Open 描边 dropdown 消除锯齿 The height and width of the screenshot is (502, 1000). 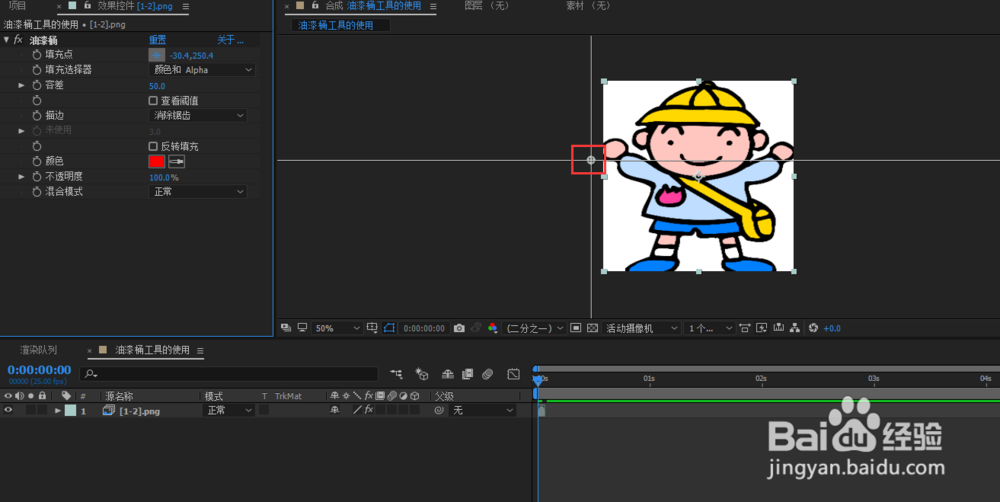pos(198,116)
